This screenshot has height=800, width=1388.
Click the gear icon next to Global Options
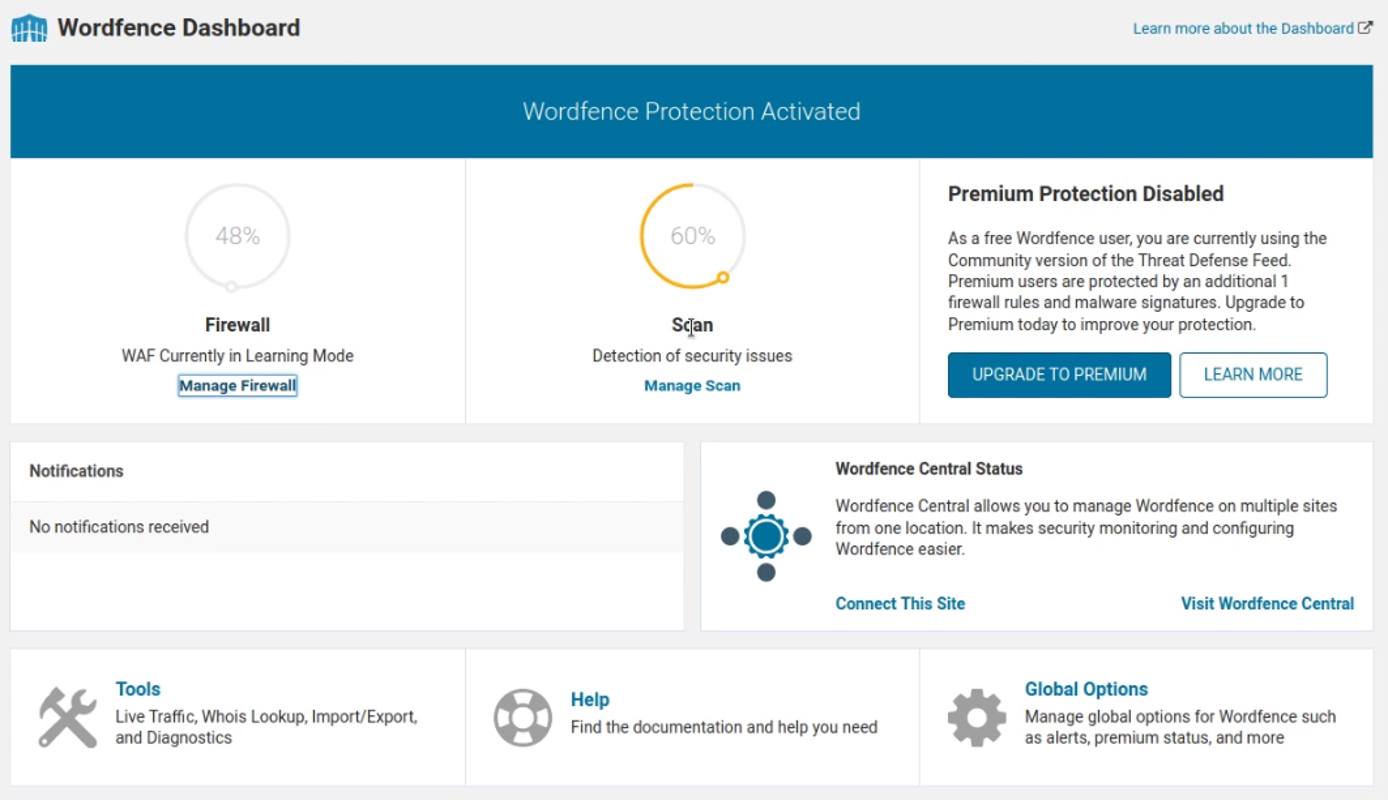pos(977,716)
